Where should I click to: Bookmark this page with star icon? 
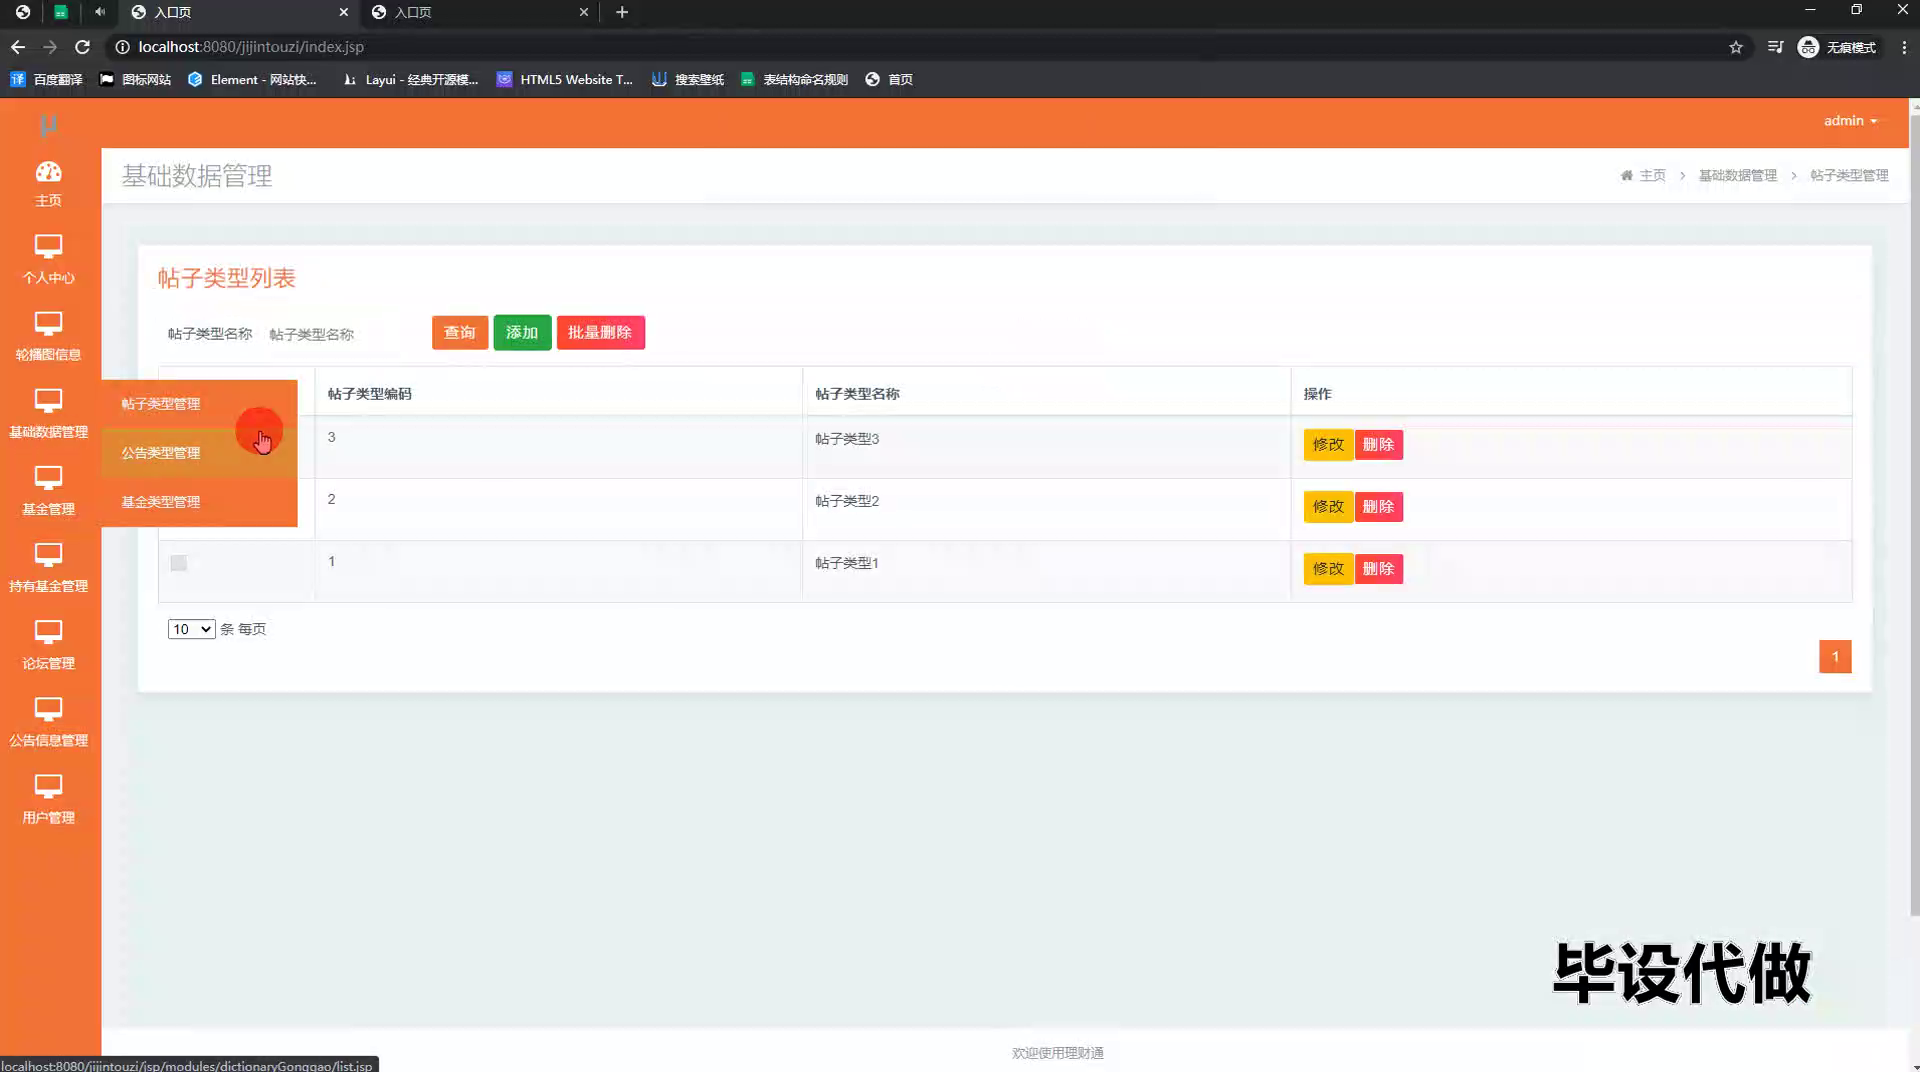(1736, 47)
